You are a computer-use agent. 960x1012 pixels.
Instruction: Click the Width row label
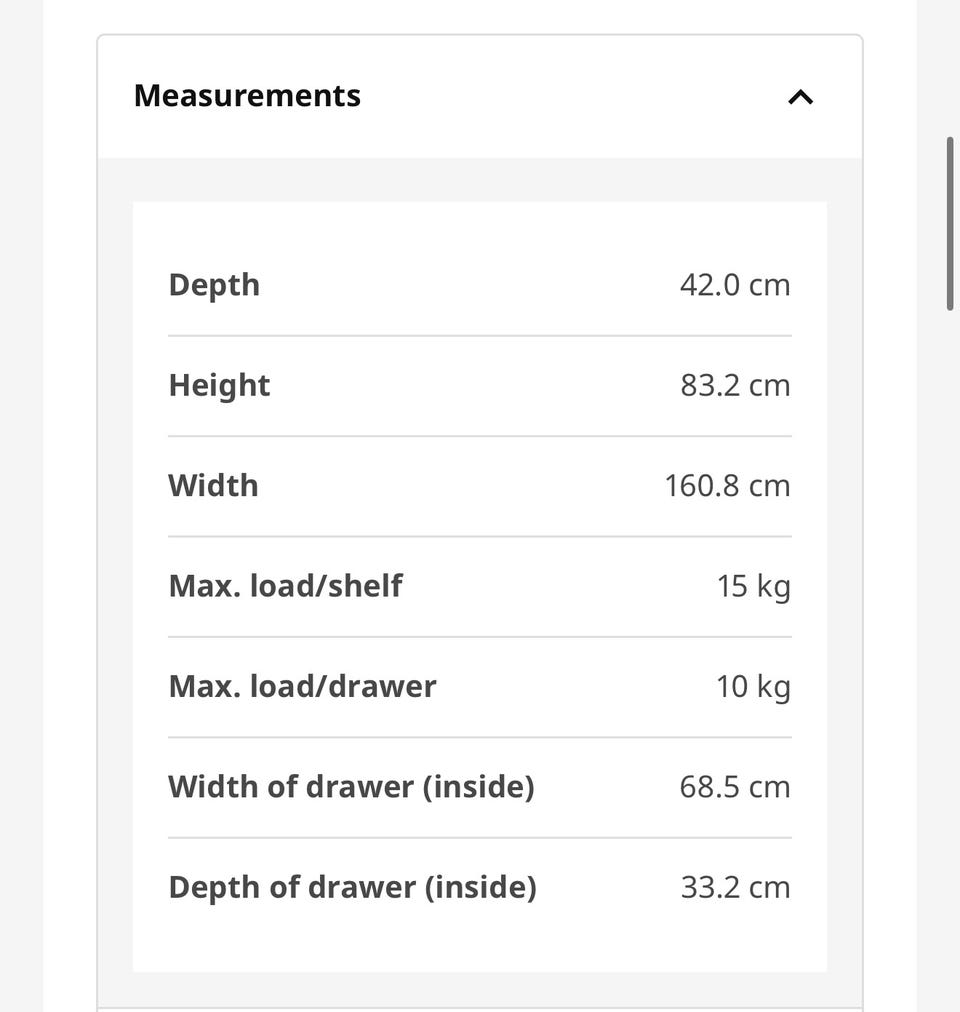click(213, 485)
